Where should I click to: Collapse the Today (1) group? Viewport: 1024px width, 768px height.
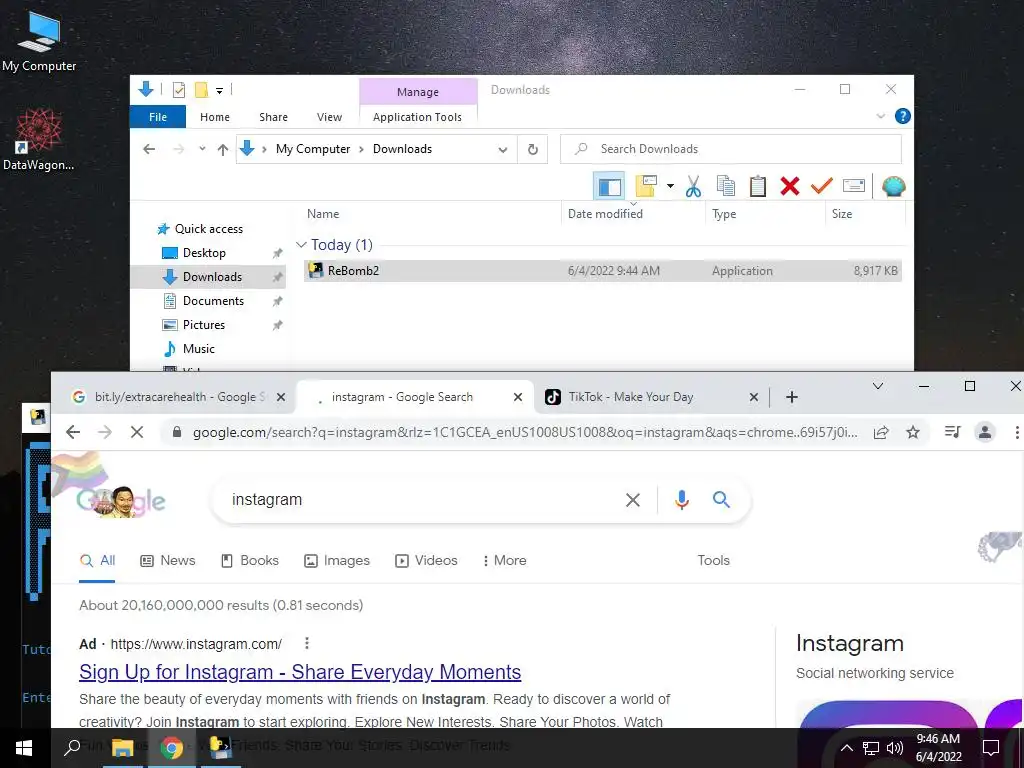pyautogui.click(x=301, y=245)
